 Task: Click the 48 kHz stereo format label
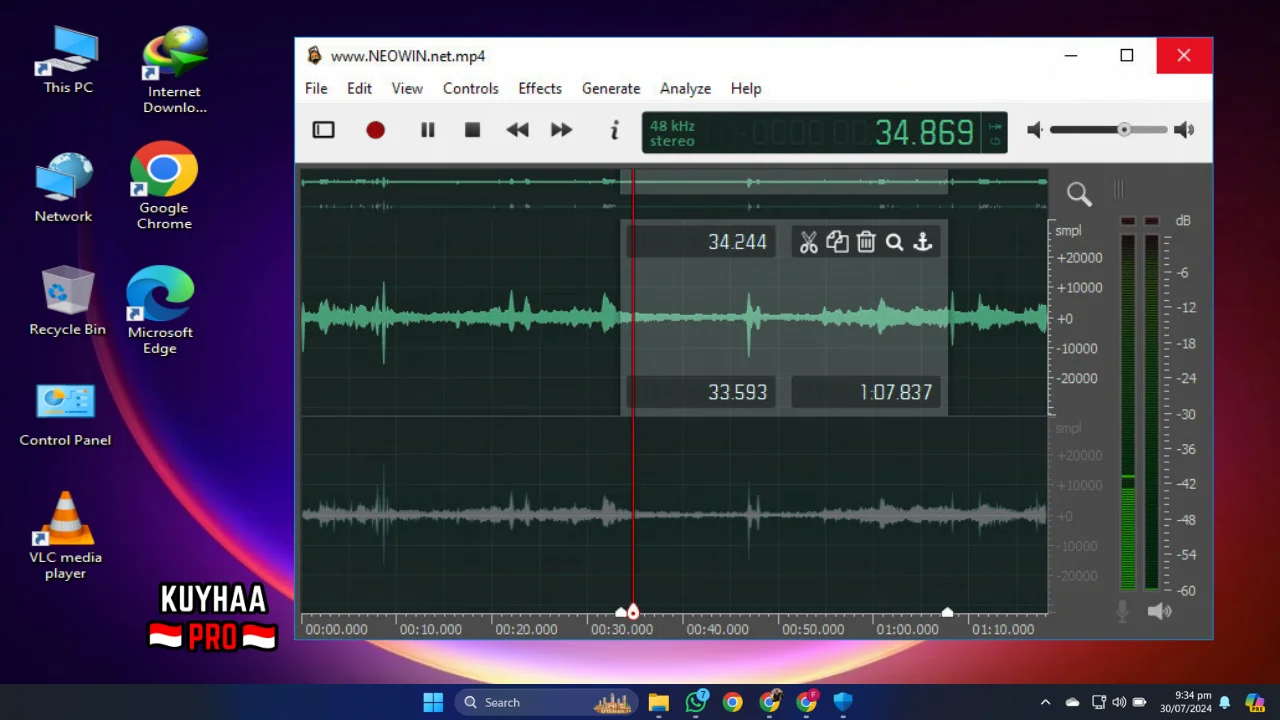click(672, 133)
